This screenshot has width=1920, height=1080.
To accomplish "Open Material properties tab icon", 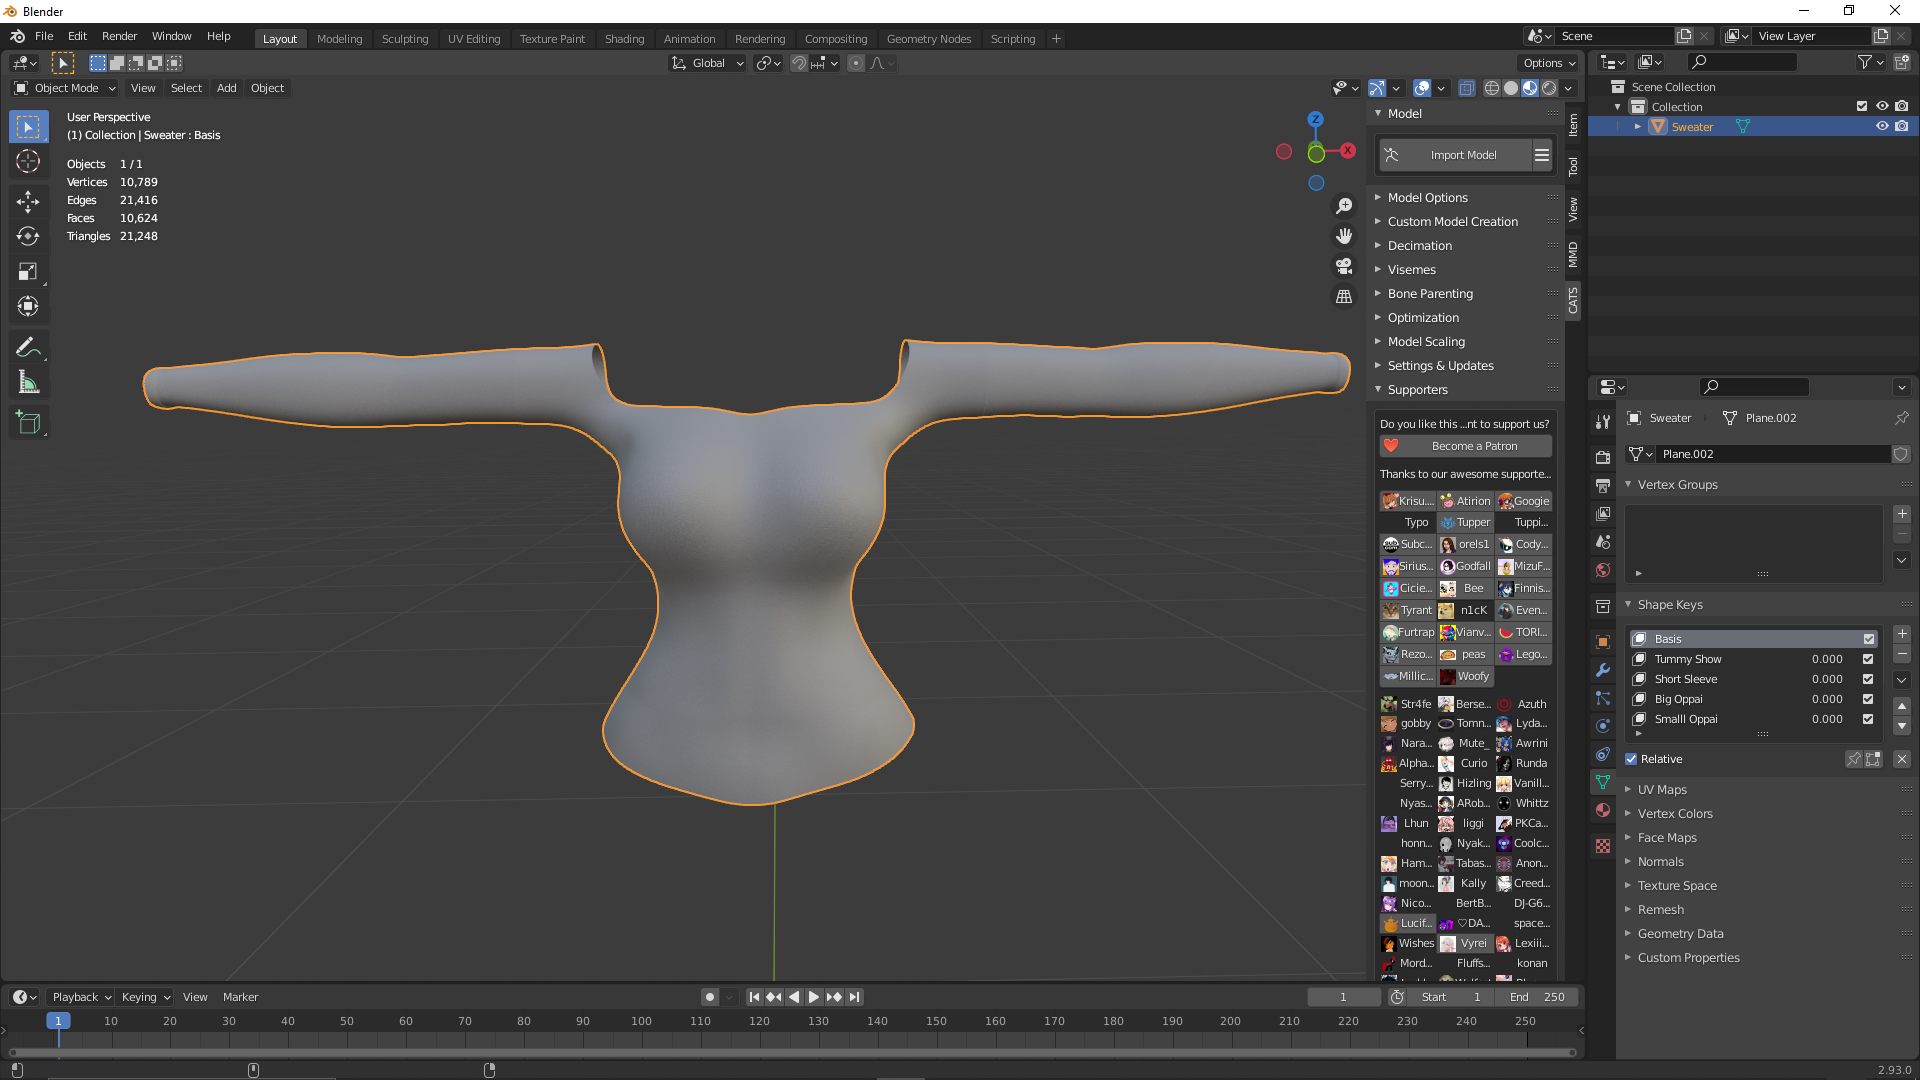I will click(x=1603, y=810).
